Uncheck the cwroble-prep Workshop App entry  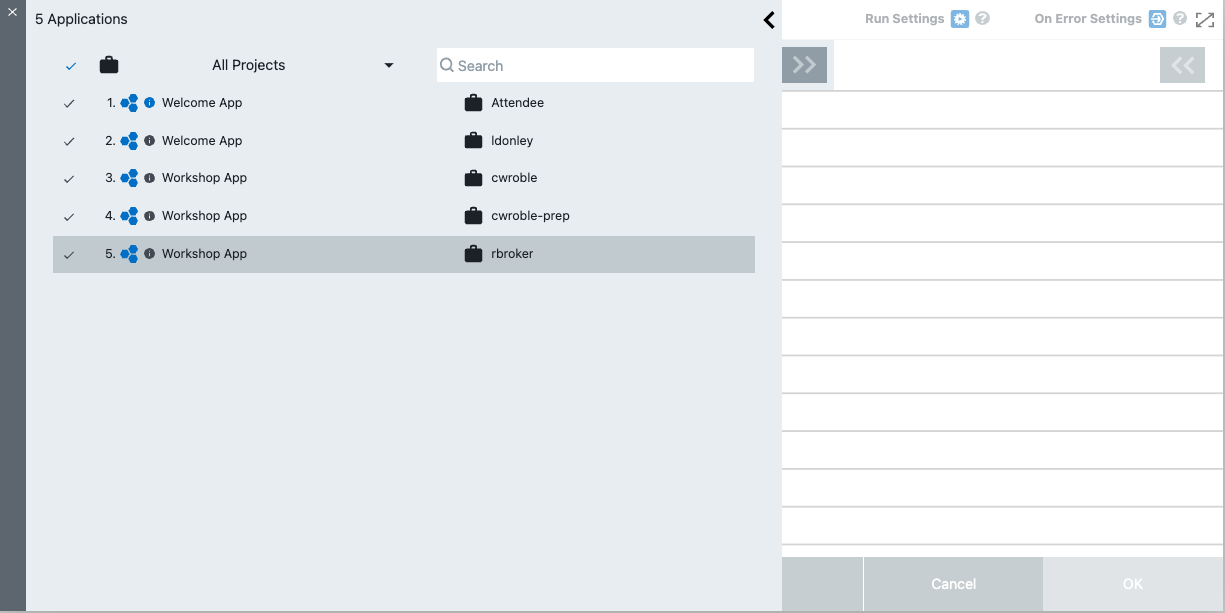(69, 215)
